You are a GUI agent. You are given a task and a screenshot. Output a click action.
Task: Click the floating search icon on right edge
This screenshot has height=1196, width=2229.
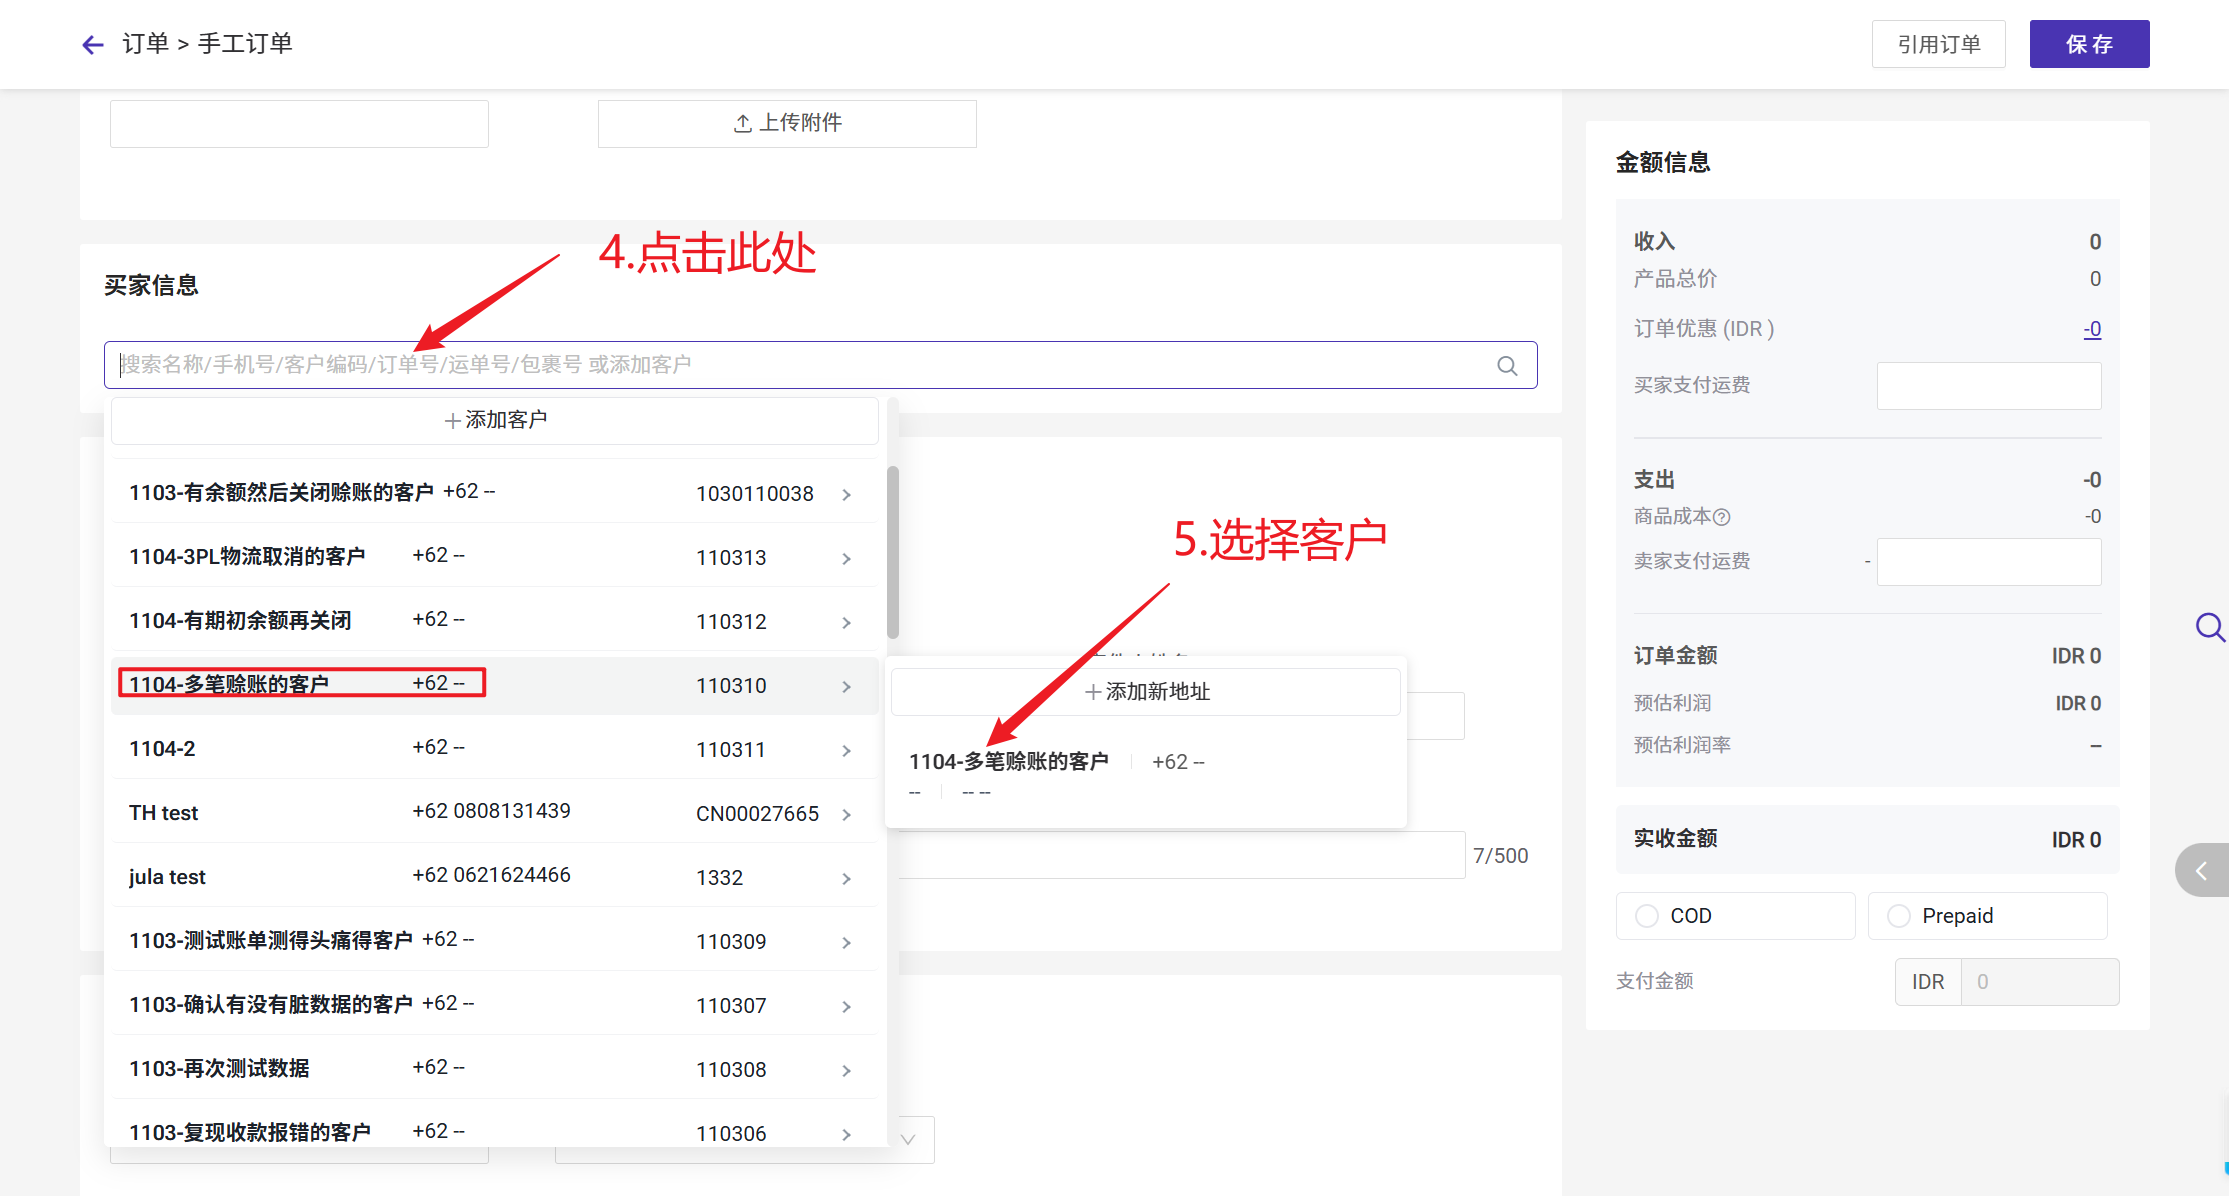[2209, 627]
